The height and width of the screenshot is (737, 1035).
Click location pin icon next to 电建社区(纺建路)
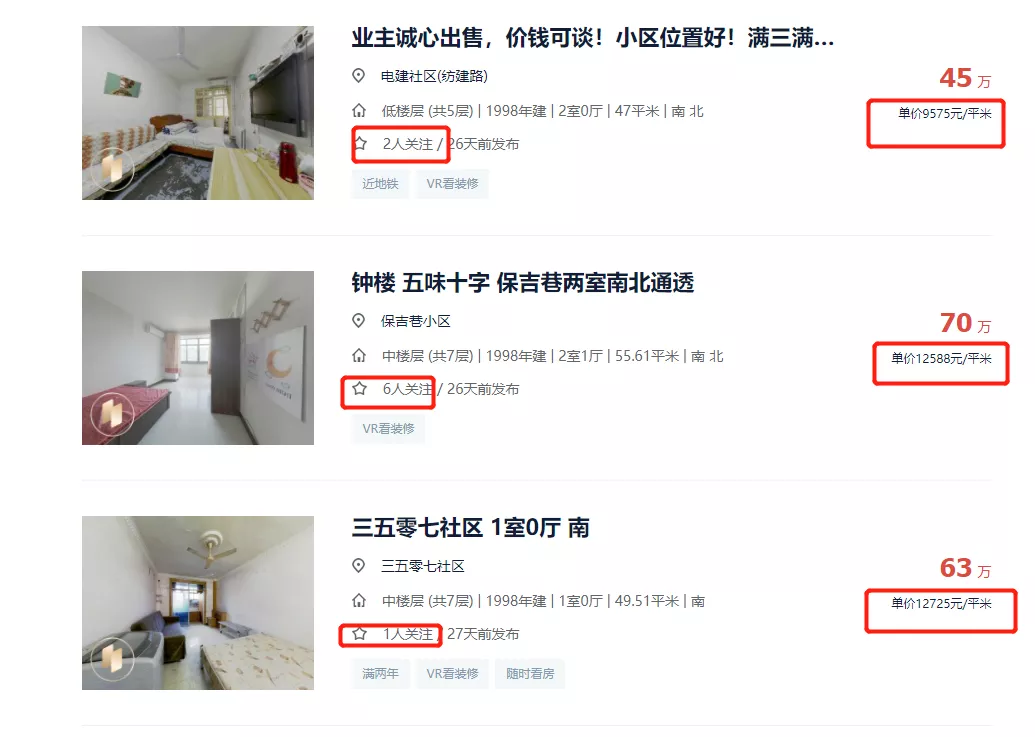(x=358, y=76)
